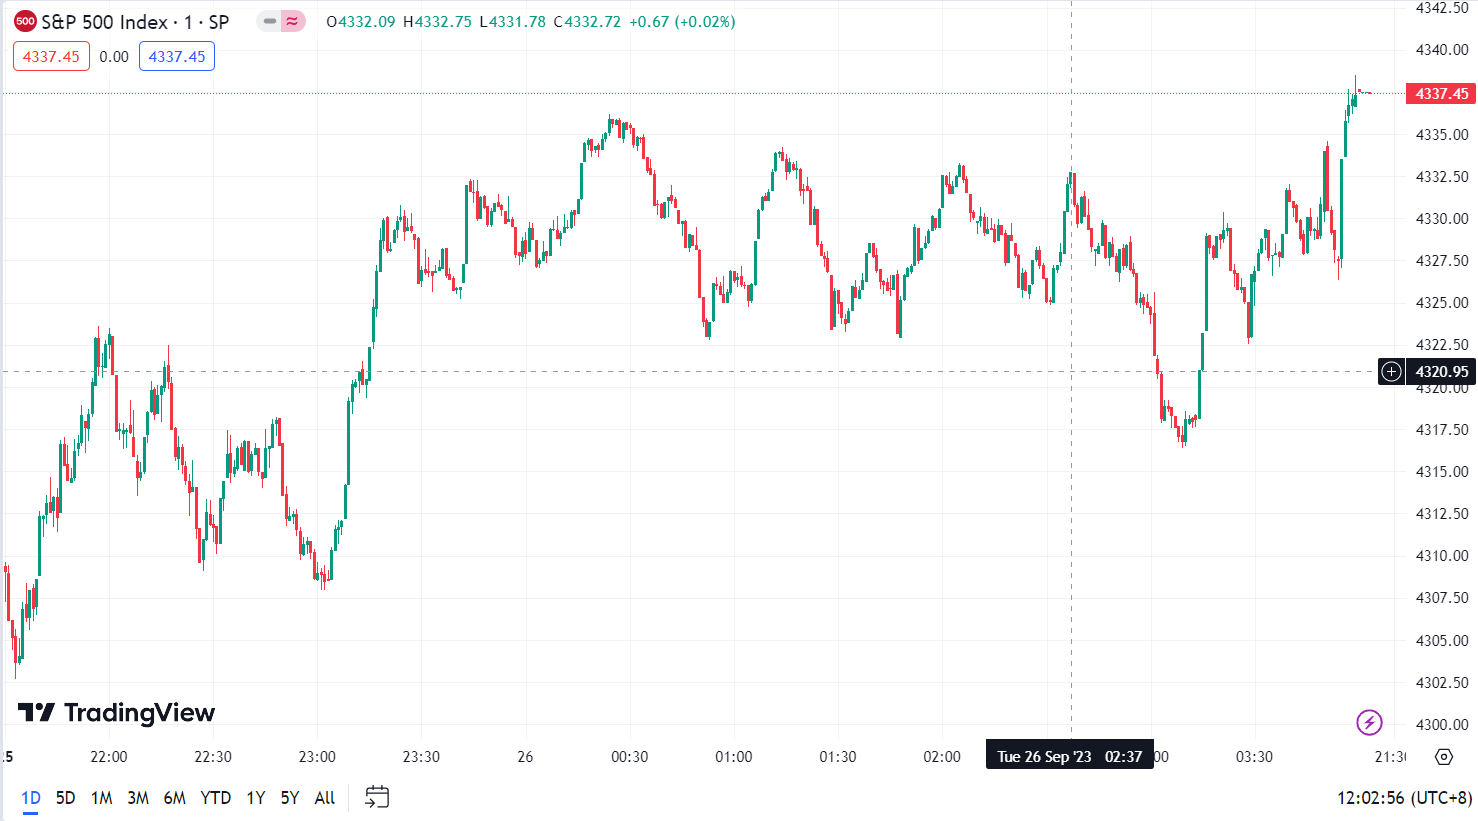Click the purple lightning bolt icon
The width and height of the screenshot is (1478, 821).
(1369, 721)
